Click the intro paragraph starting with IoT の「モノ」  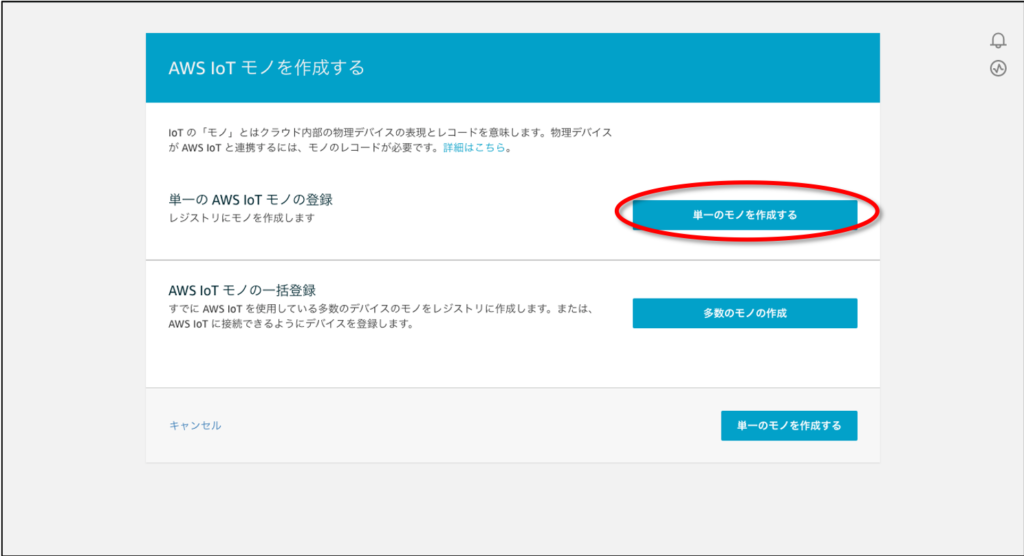point(390,133)
